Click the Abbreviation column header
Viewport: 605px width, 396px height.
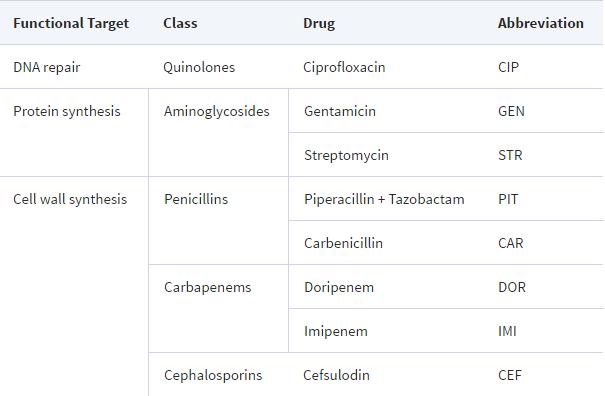[541, 23]
